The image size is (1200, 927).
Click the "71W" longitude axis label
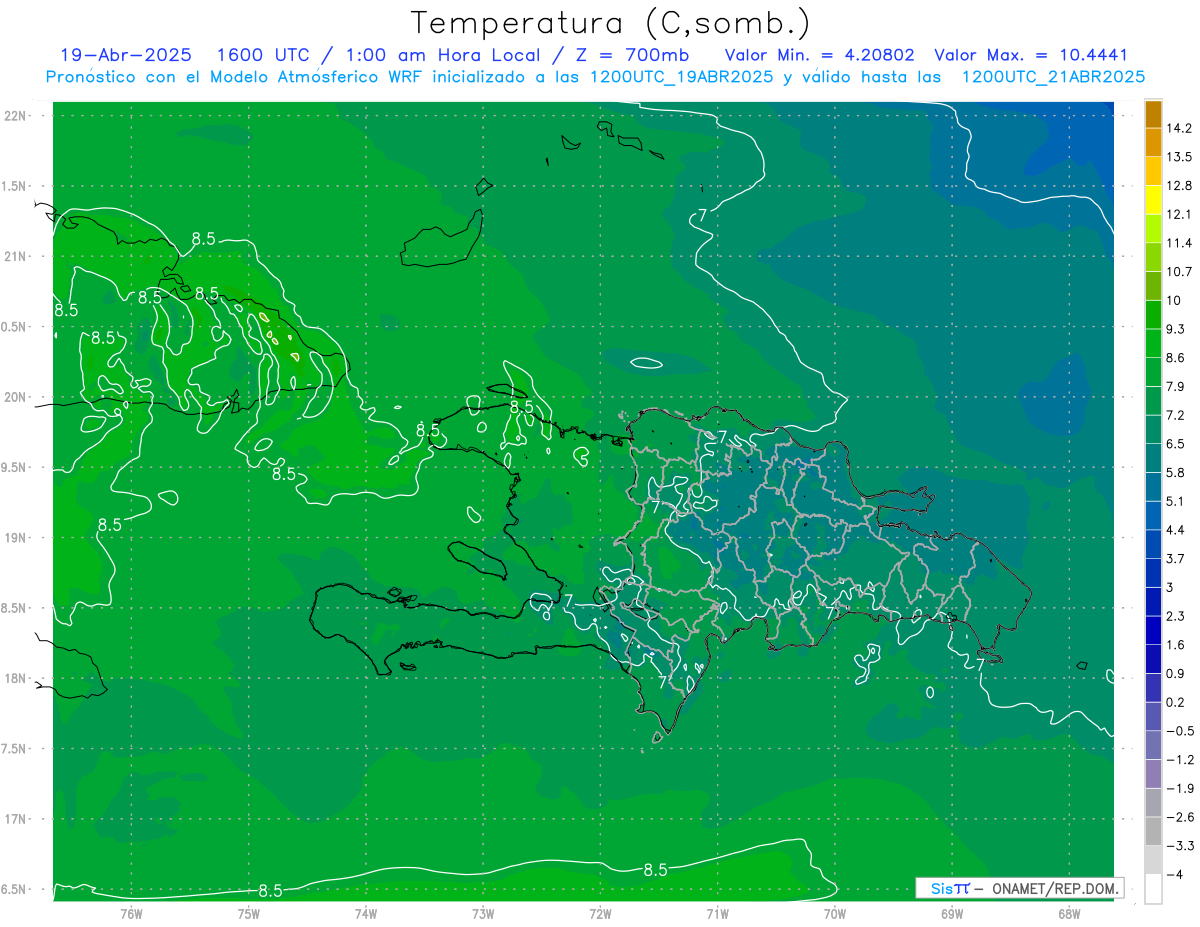tap(717, 913)
